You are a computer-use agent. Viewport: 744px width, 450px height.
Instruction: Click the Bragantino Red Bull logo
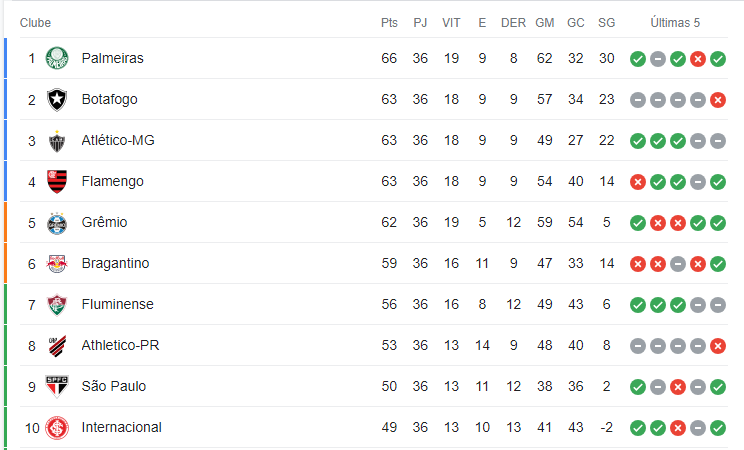click(57, 264)
